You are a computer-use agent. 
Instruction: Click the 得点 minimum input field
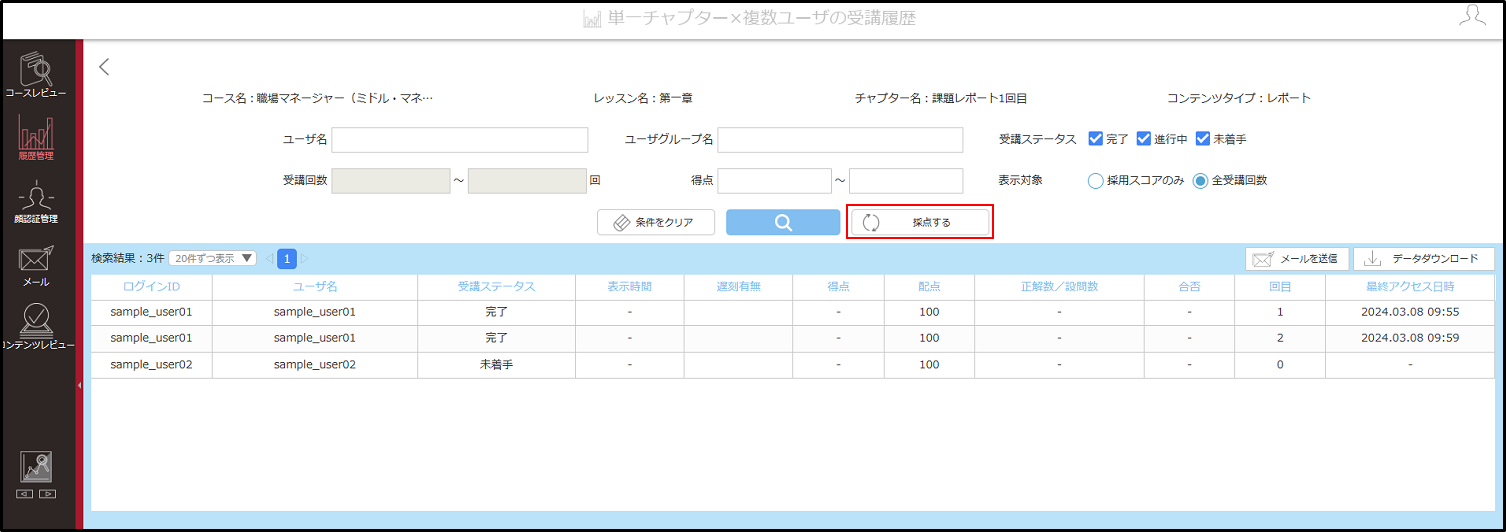coord(774,181)
